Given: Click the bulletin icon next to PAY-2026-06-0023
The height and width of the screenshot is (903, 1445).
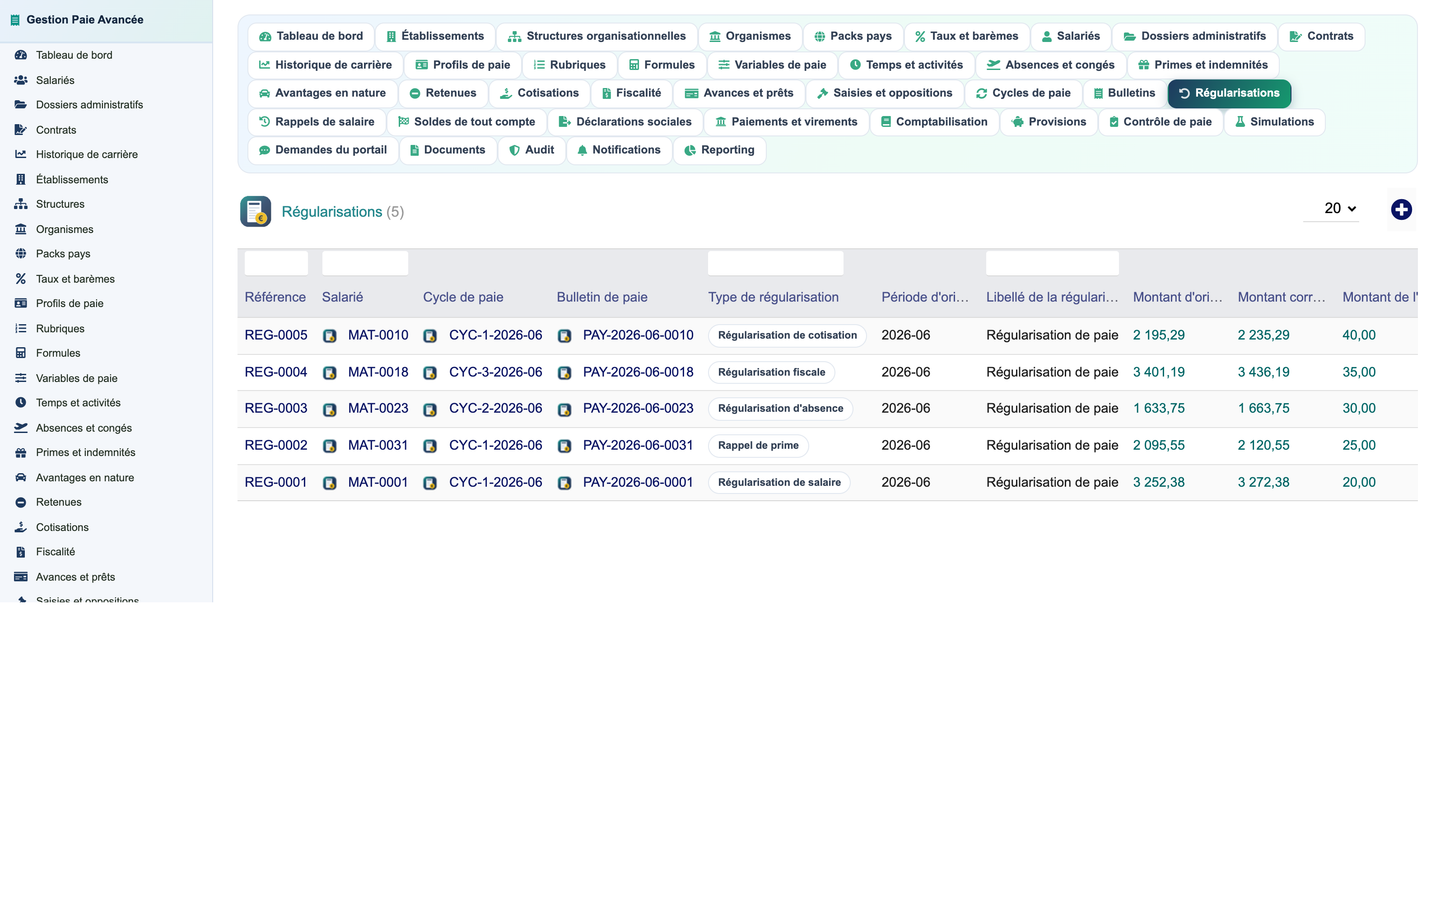Looking at the screenshot, I should (564, 409).
